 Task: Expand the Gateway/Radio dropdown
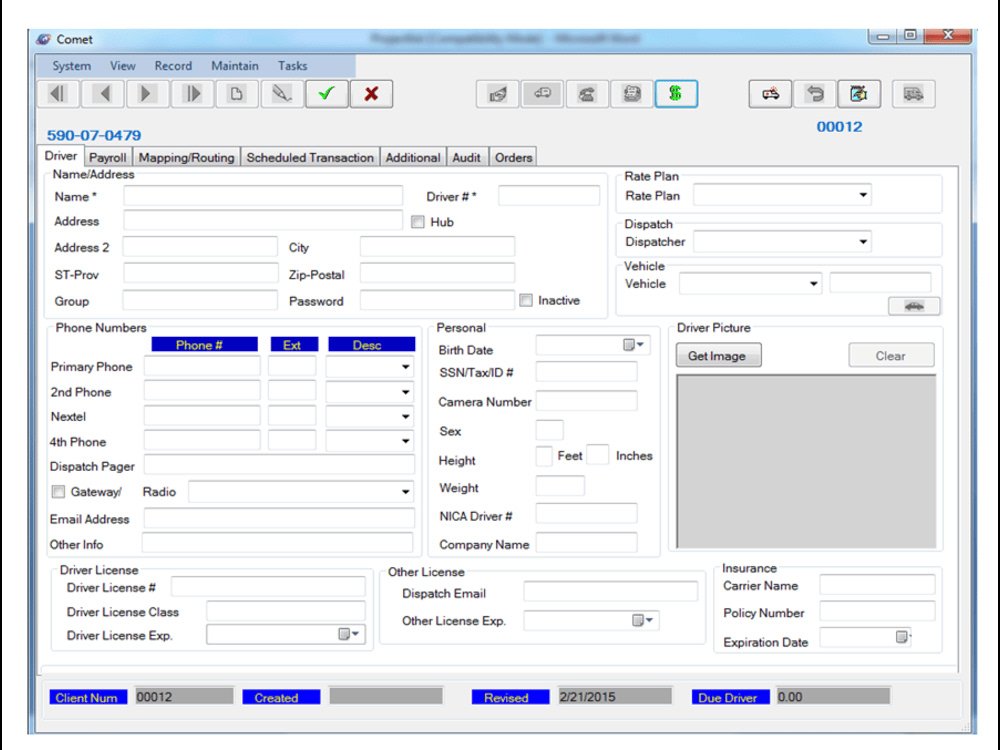tap(405, 492)
